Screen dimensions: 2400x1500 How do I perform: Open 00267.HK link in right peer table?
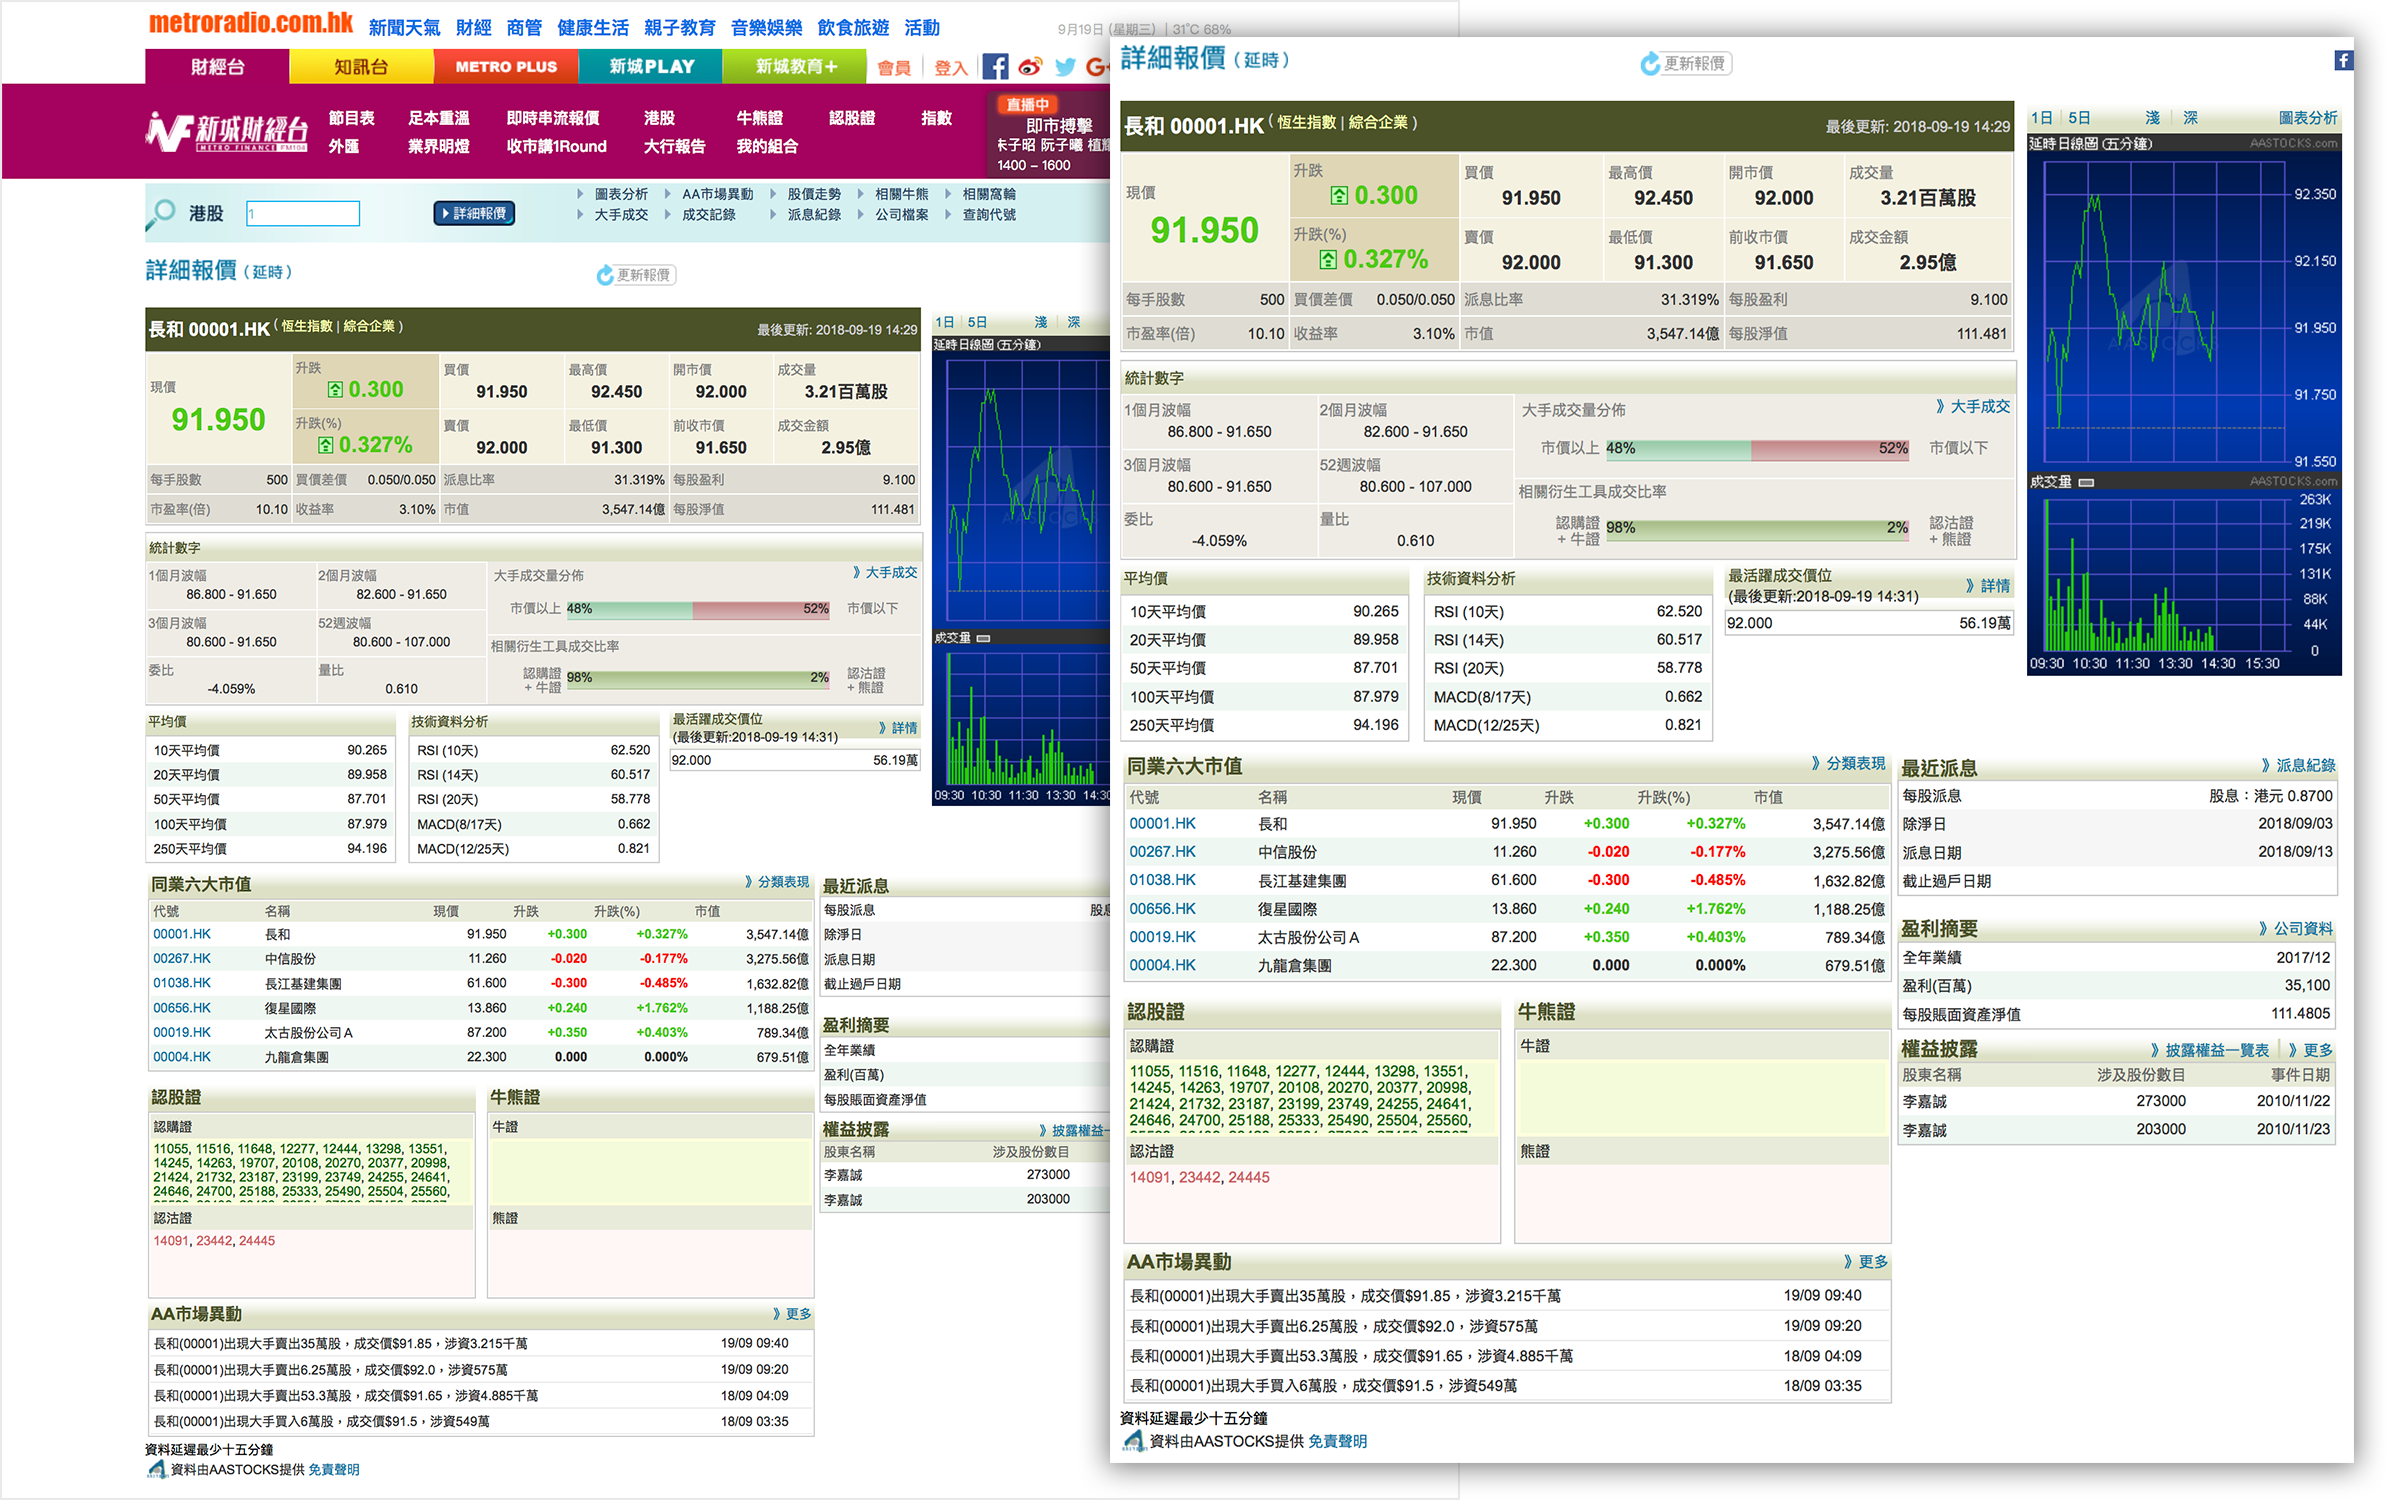[x=1162, y=852]
